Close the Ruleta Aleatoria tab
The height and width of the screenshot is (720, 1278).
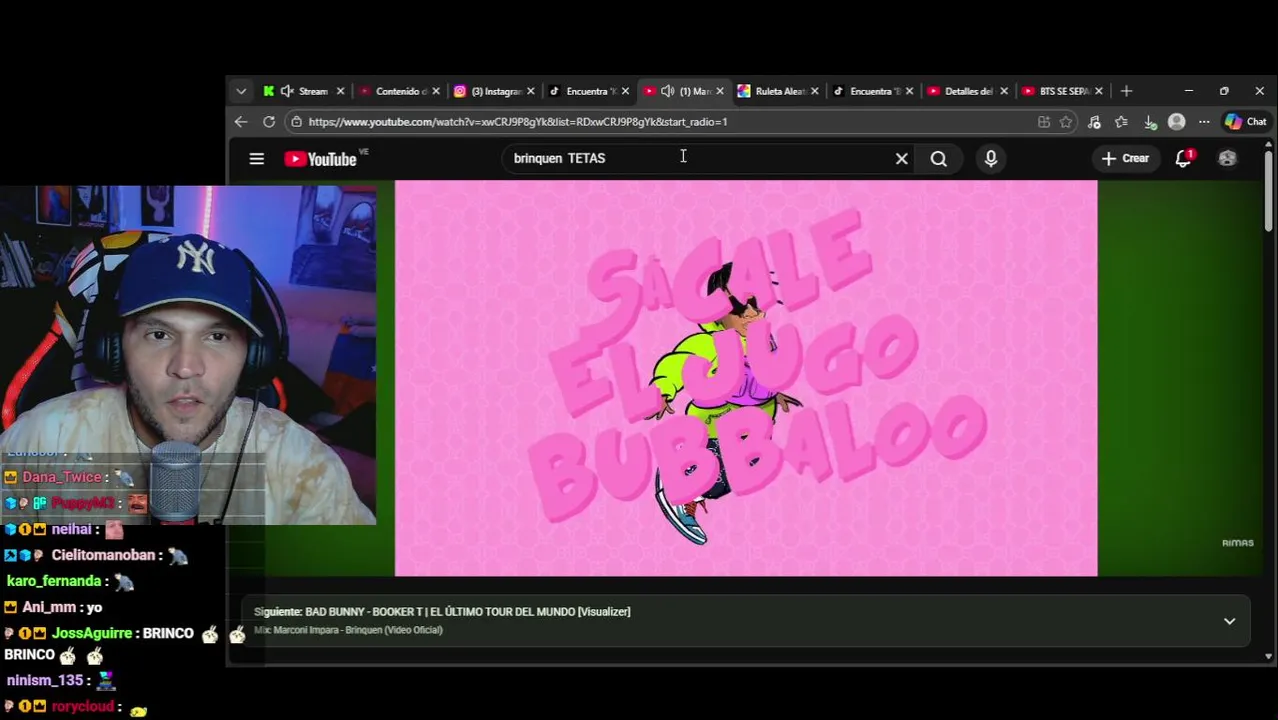(814, 91)
